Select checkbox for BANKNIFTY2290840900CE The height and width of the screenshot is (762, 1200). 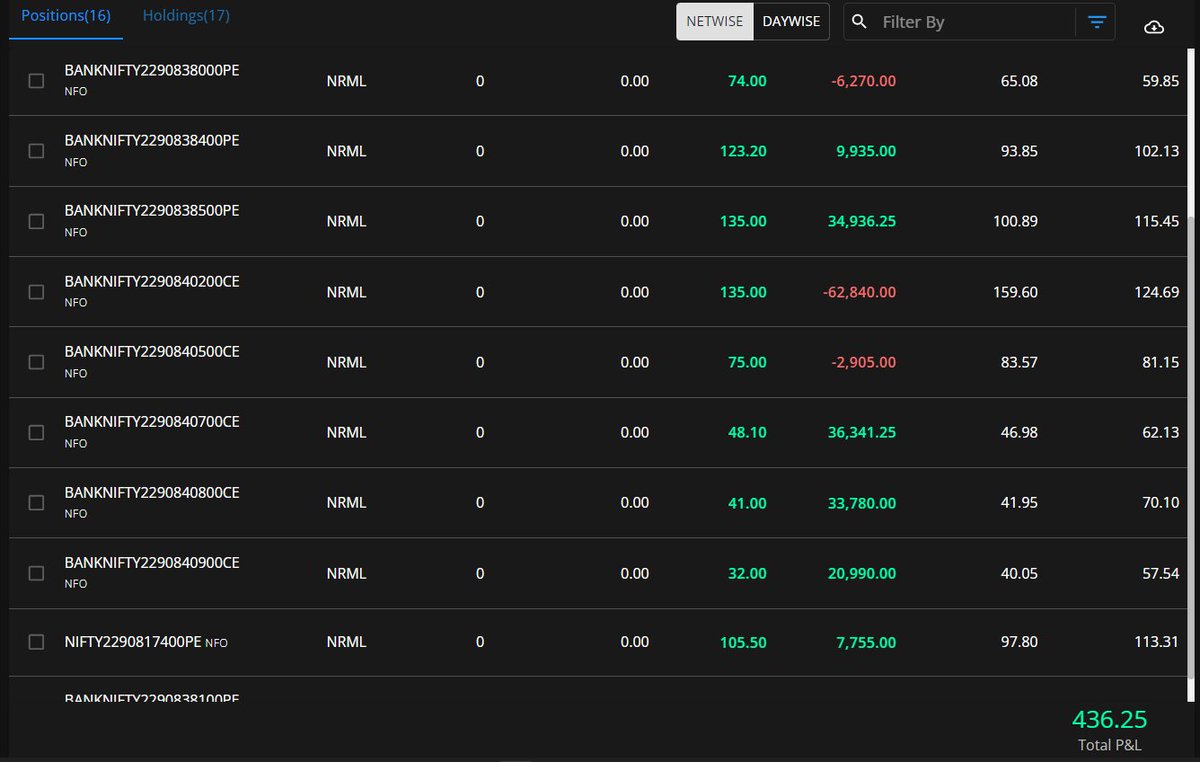click(x=36, y=573)
